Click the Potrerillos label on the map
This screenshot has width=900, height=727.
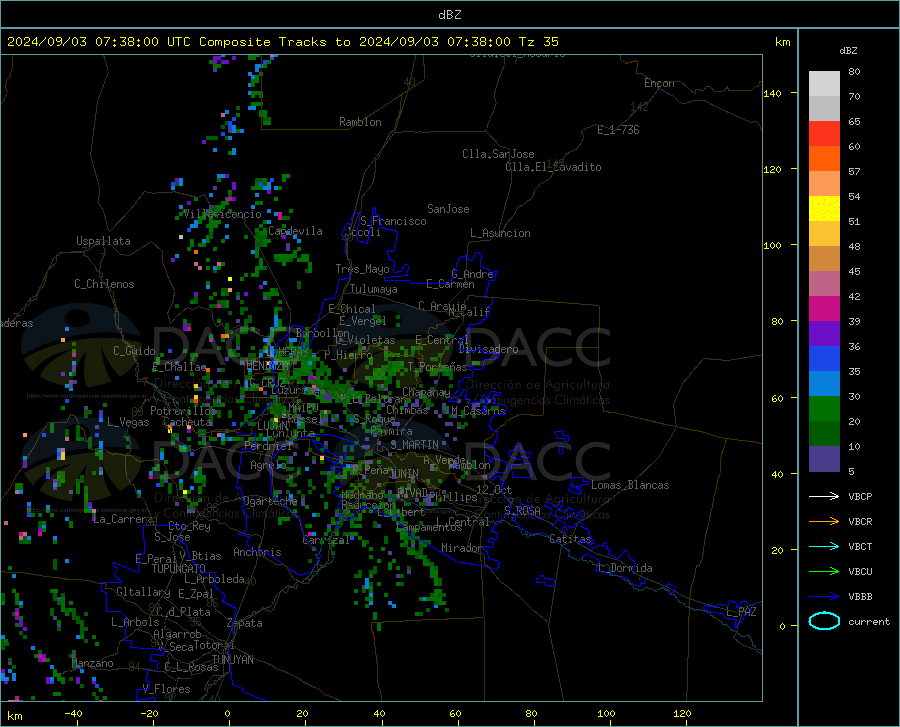(x=183, y=411)
